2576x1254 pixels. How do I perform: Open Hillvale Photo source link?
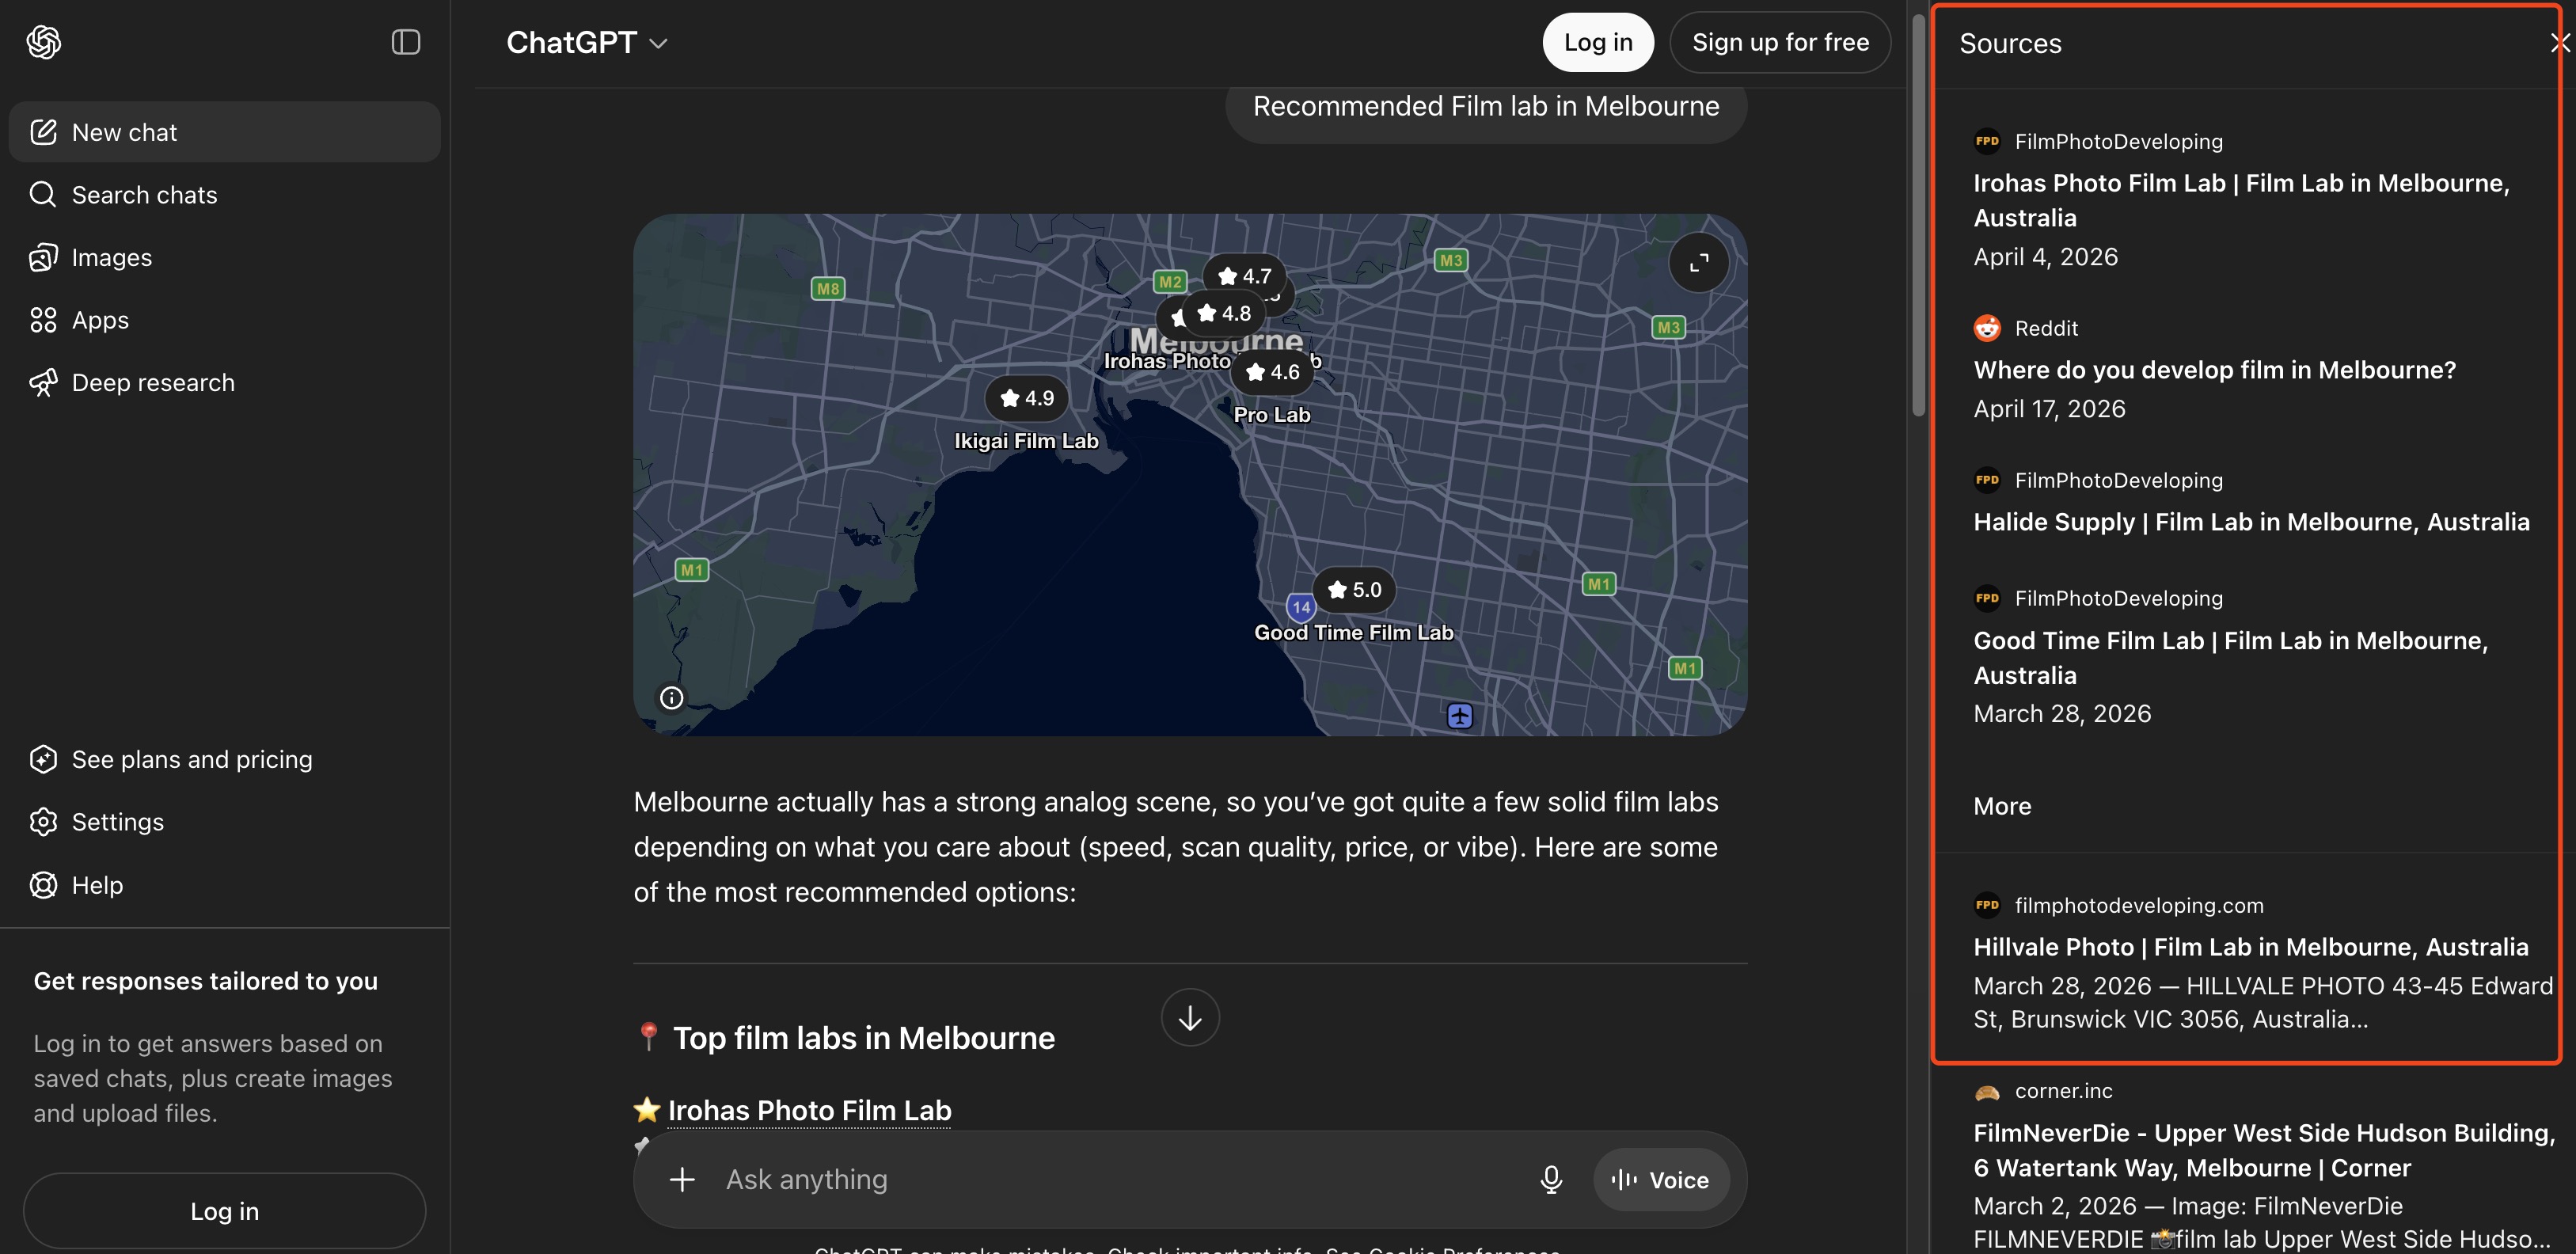click(2250, 947)
